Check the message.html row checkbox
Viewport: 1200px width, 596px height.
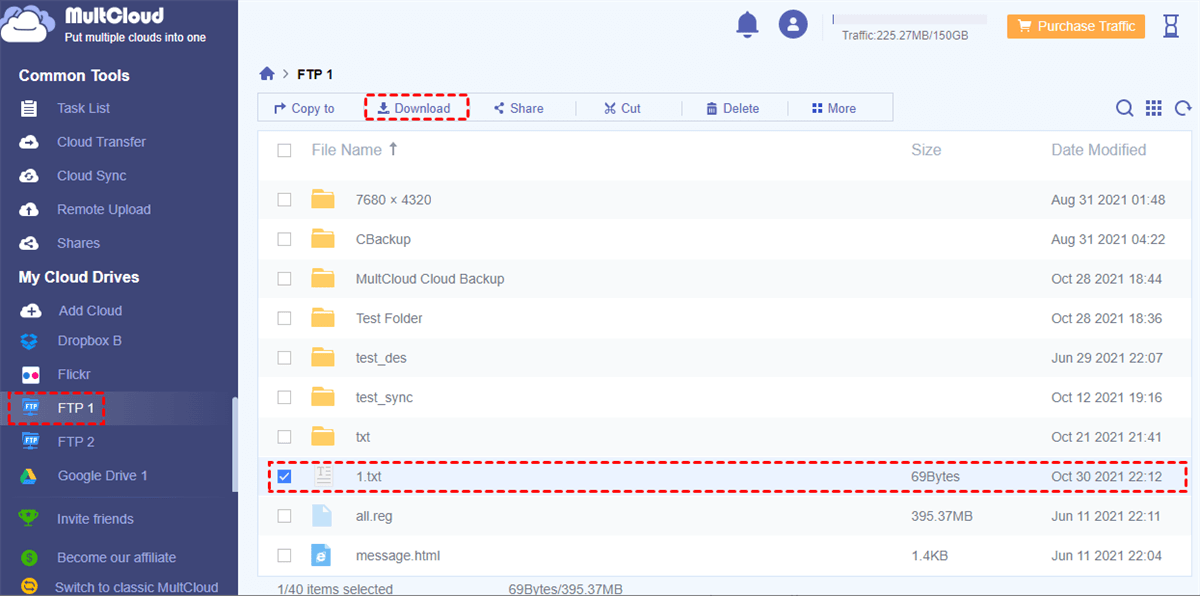coord(284,555)
